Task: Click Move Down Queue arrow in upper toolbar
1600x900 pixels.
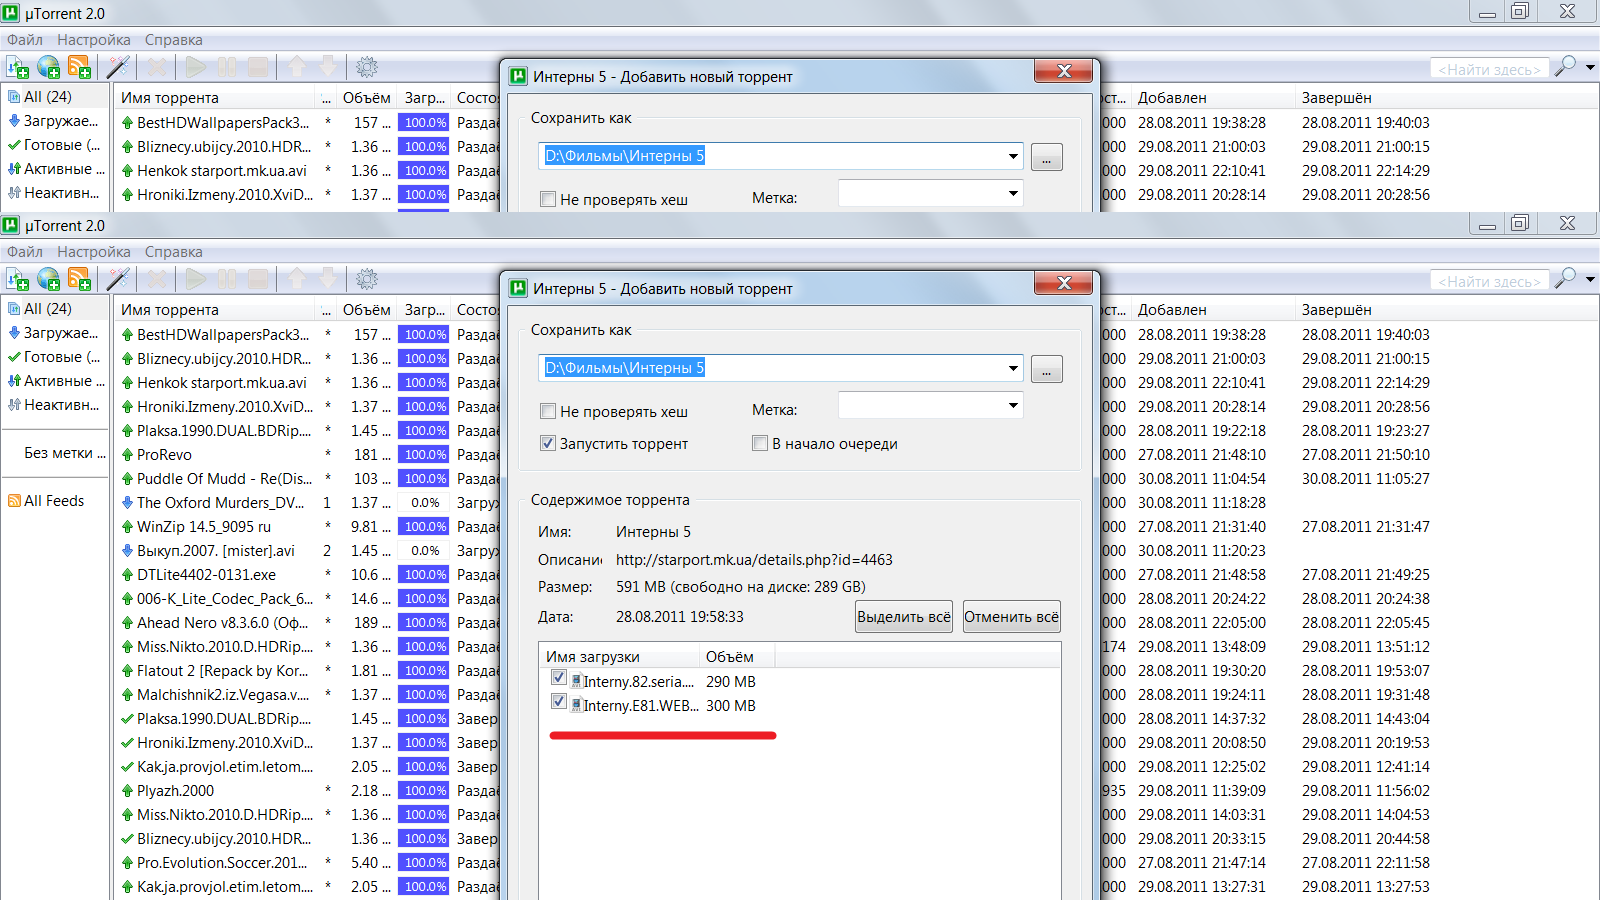Action: point(328,67)
